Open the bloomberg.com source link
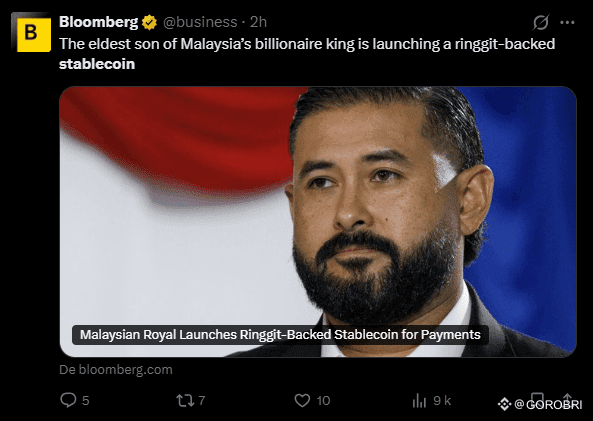593x421 pixels. point(116,370)
